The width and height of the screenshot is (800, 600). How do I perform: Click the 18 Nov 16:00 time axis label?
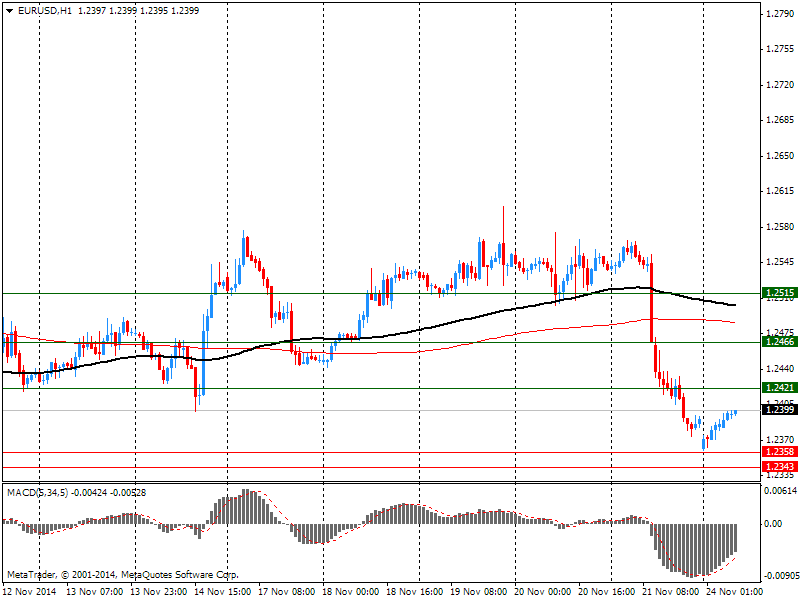[x=414, y=591]
